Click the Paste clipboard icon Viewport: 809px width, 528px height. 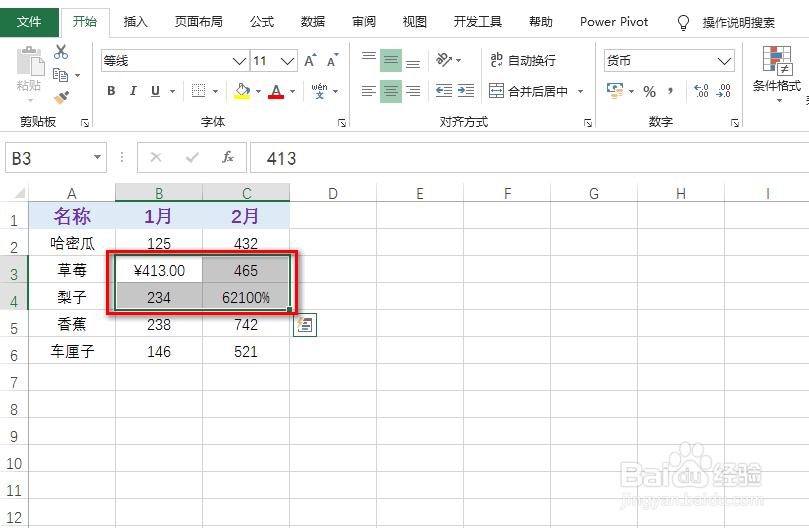pyautogui.click(x=29, y=61)
